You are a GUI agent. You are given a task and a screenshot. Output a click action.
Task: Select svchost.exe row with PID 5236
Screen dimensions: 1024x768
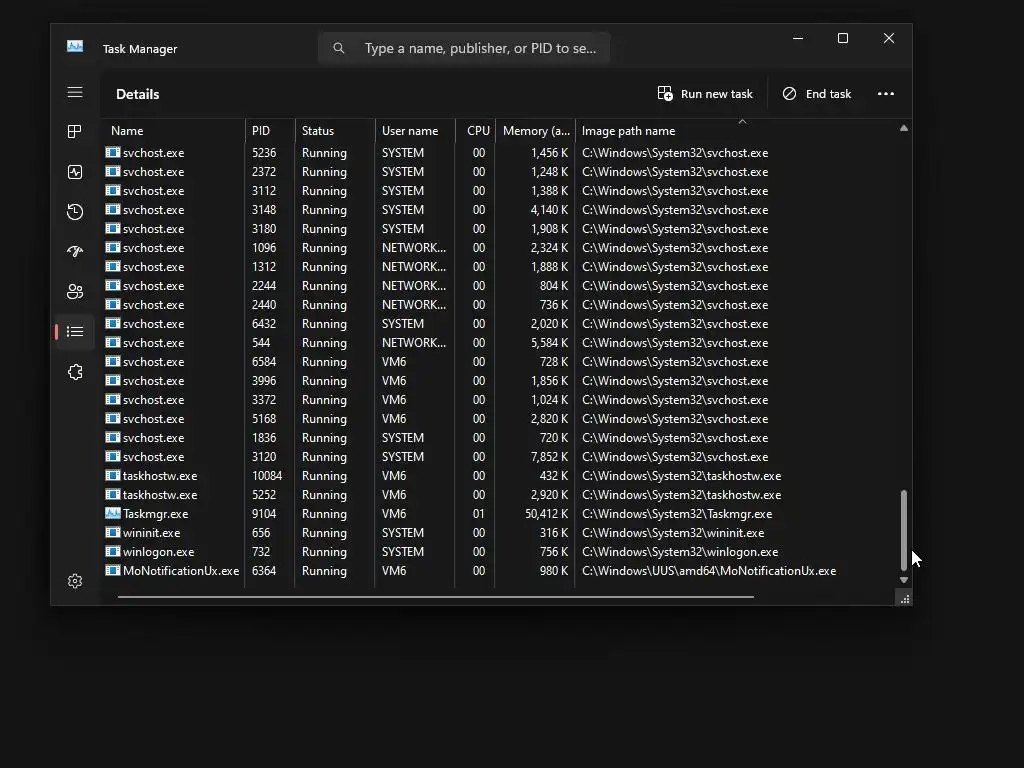(500, 153)
